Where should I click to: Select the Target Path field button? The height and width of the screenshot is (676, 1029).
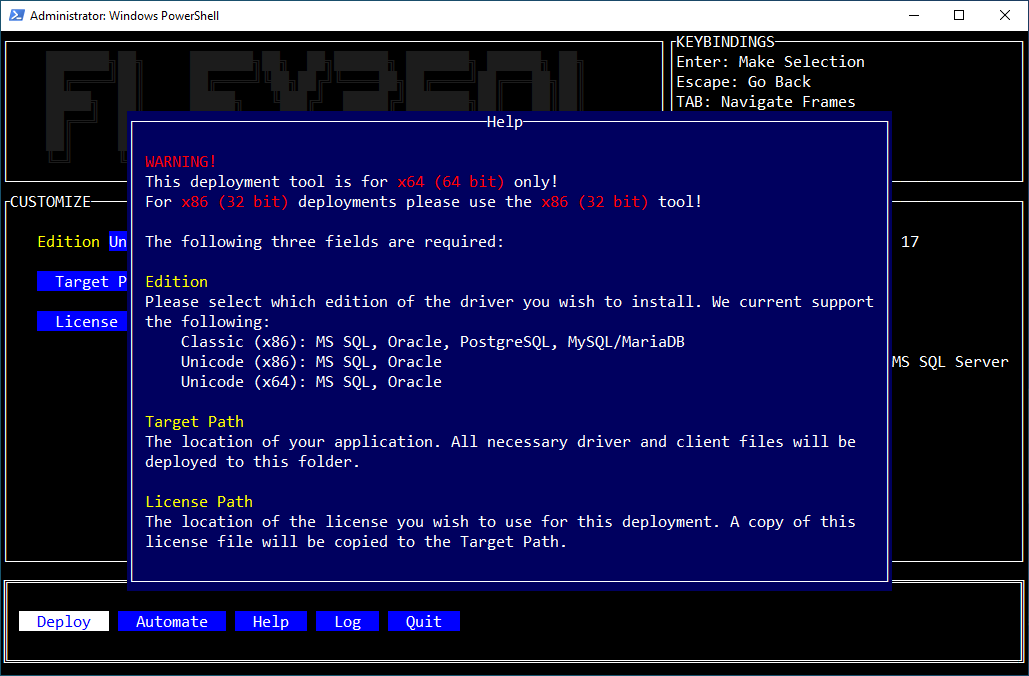click(x=83, y=282)
